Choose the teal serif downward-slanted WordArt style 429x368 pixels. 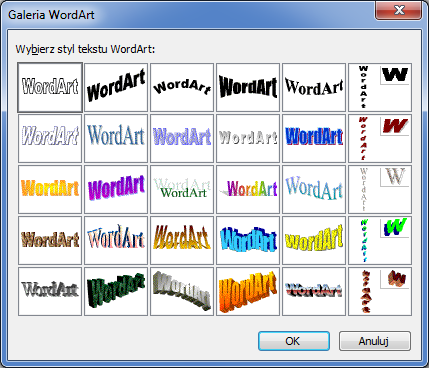(x=314, y=189)
